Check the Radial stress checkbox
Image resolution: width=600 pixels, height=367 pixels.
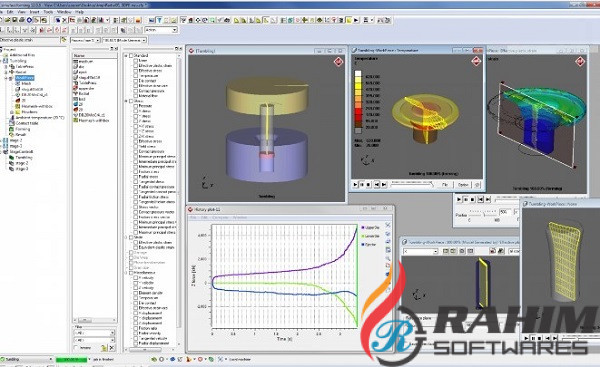[135, 177]
